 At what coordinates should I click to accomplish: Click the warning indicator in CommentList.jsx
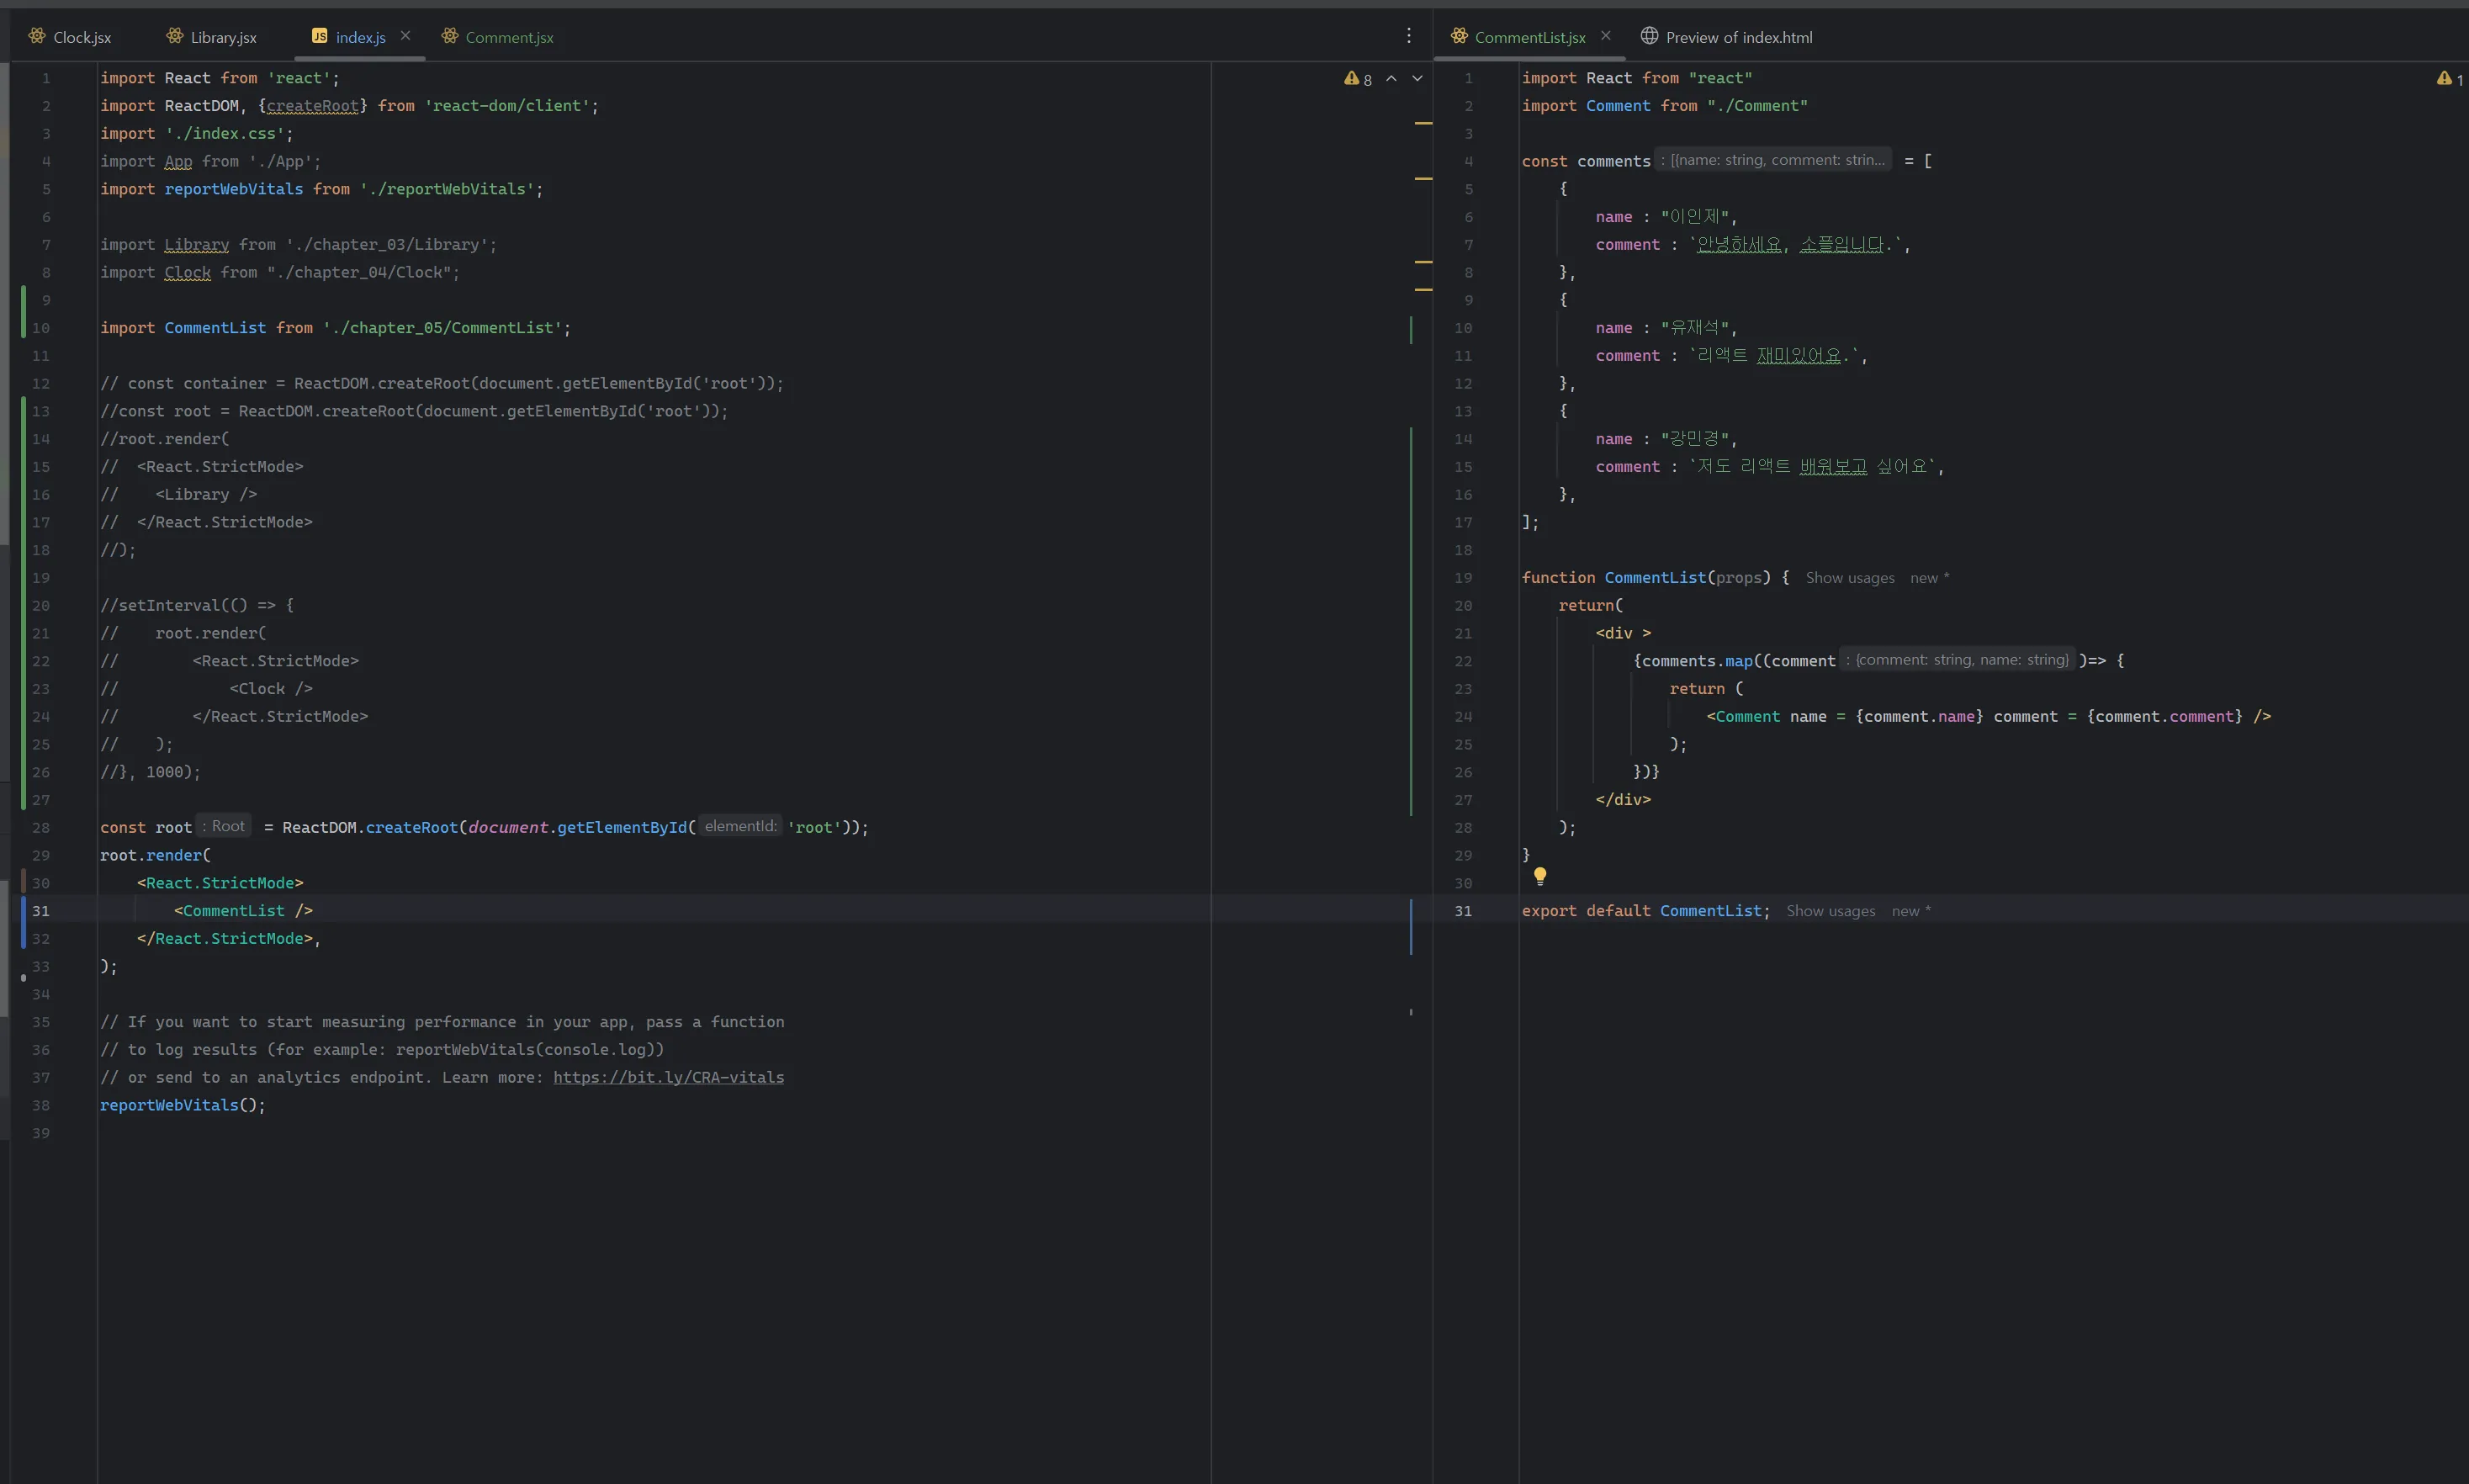(x=2449, y=78)
